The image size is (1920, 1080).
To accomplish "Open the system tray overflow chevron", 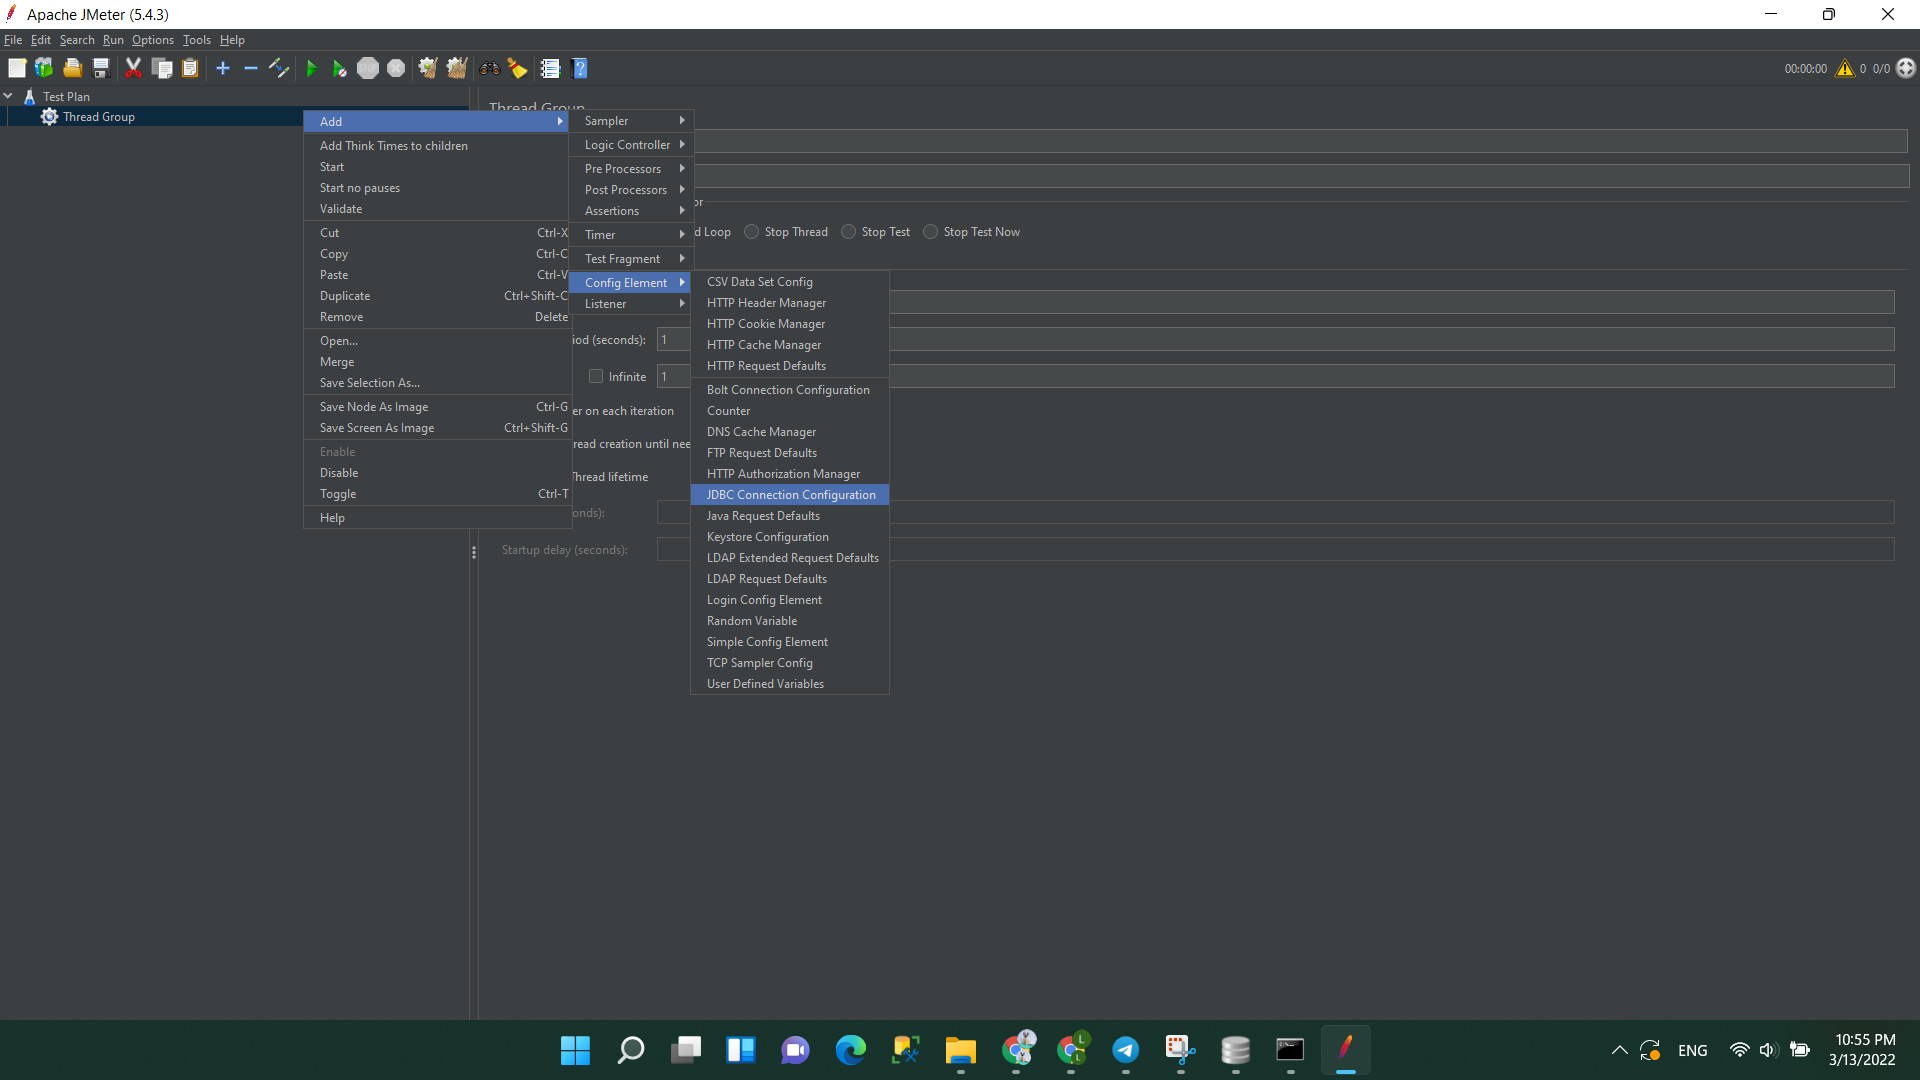I will (x=1619, y=1050).
